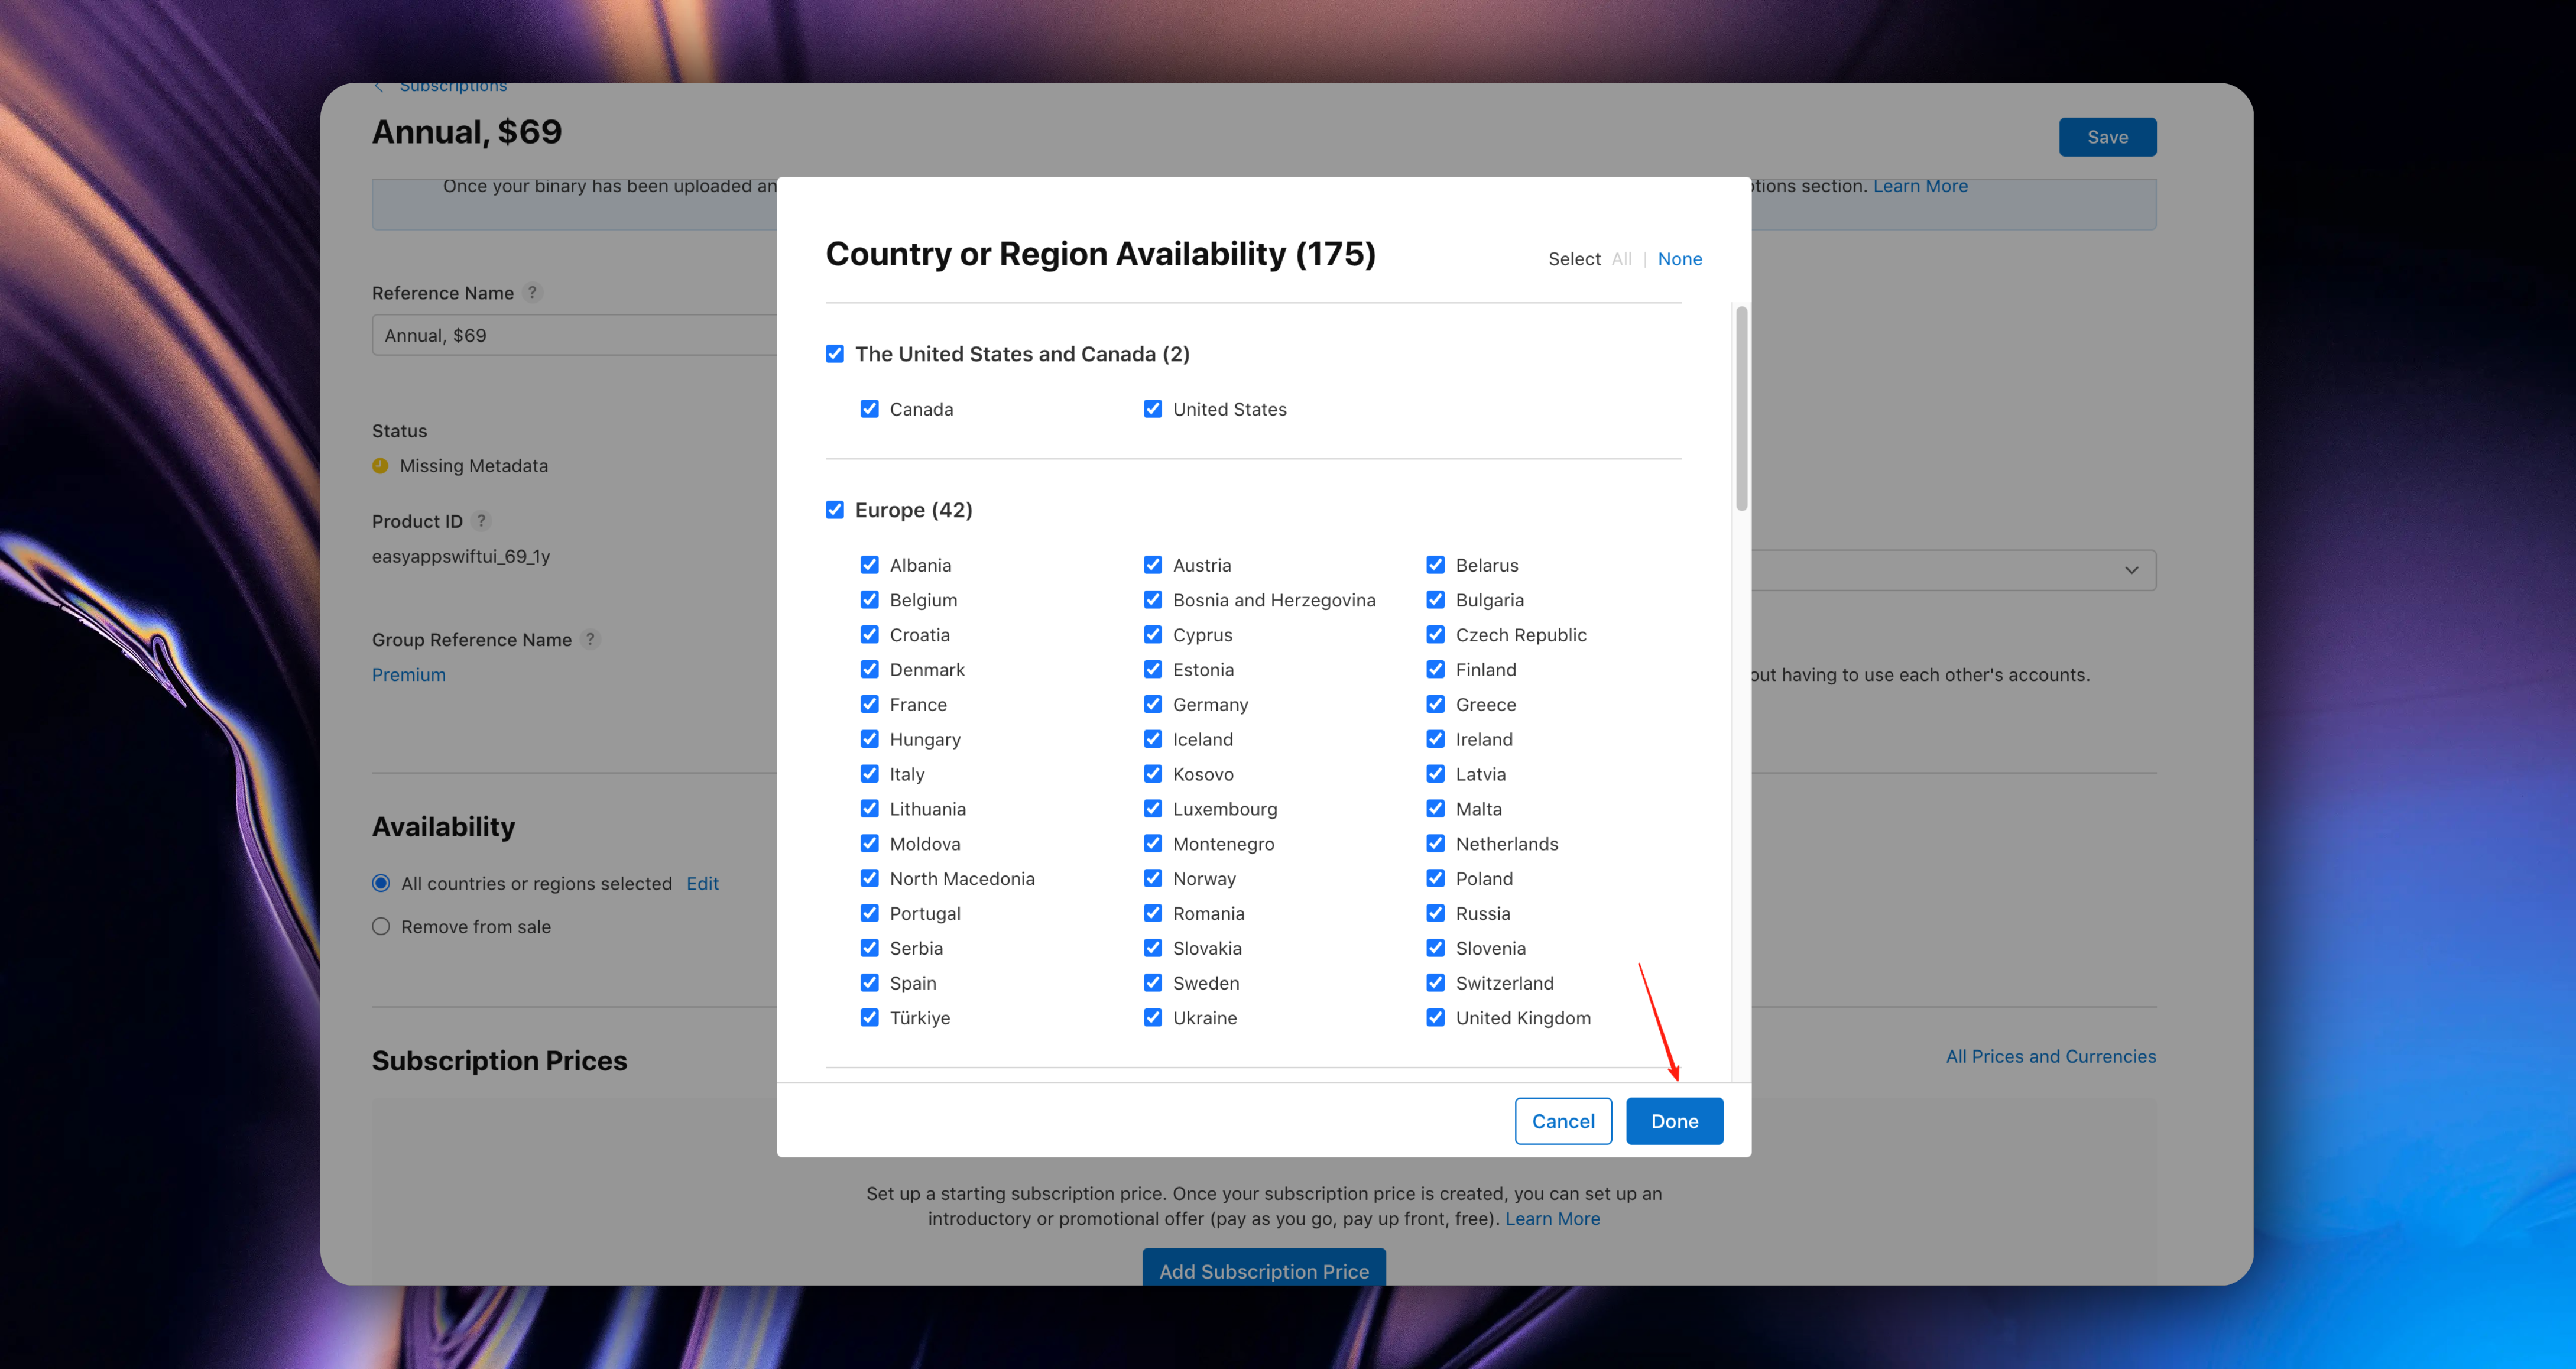Image resolution: width=2576 pixels, height=1369 pixels.
Task: Click None to deselect all countries
Action: pyautogui.click(x=1679, y=258)
